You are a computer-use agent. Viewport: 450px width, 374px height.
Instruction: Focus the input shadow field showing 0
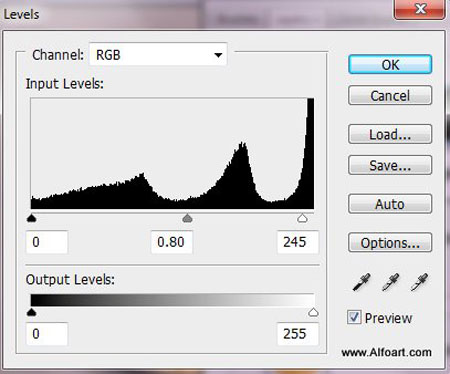click(x=47, y=242)
